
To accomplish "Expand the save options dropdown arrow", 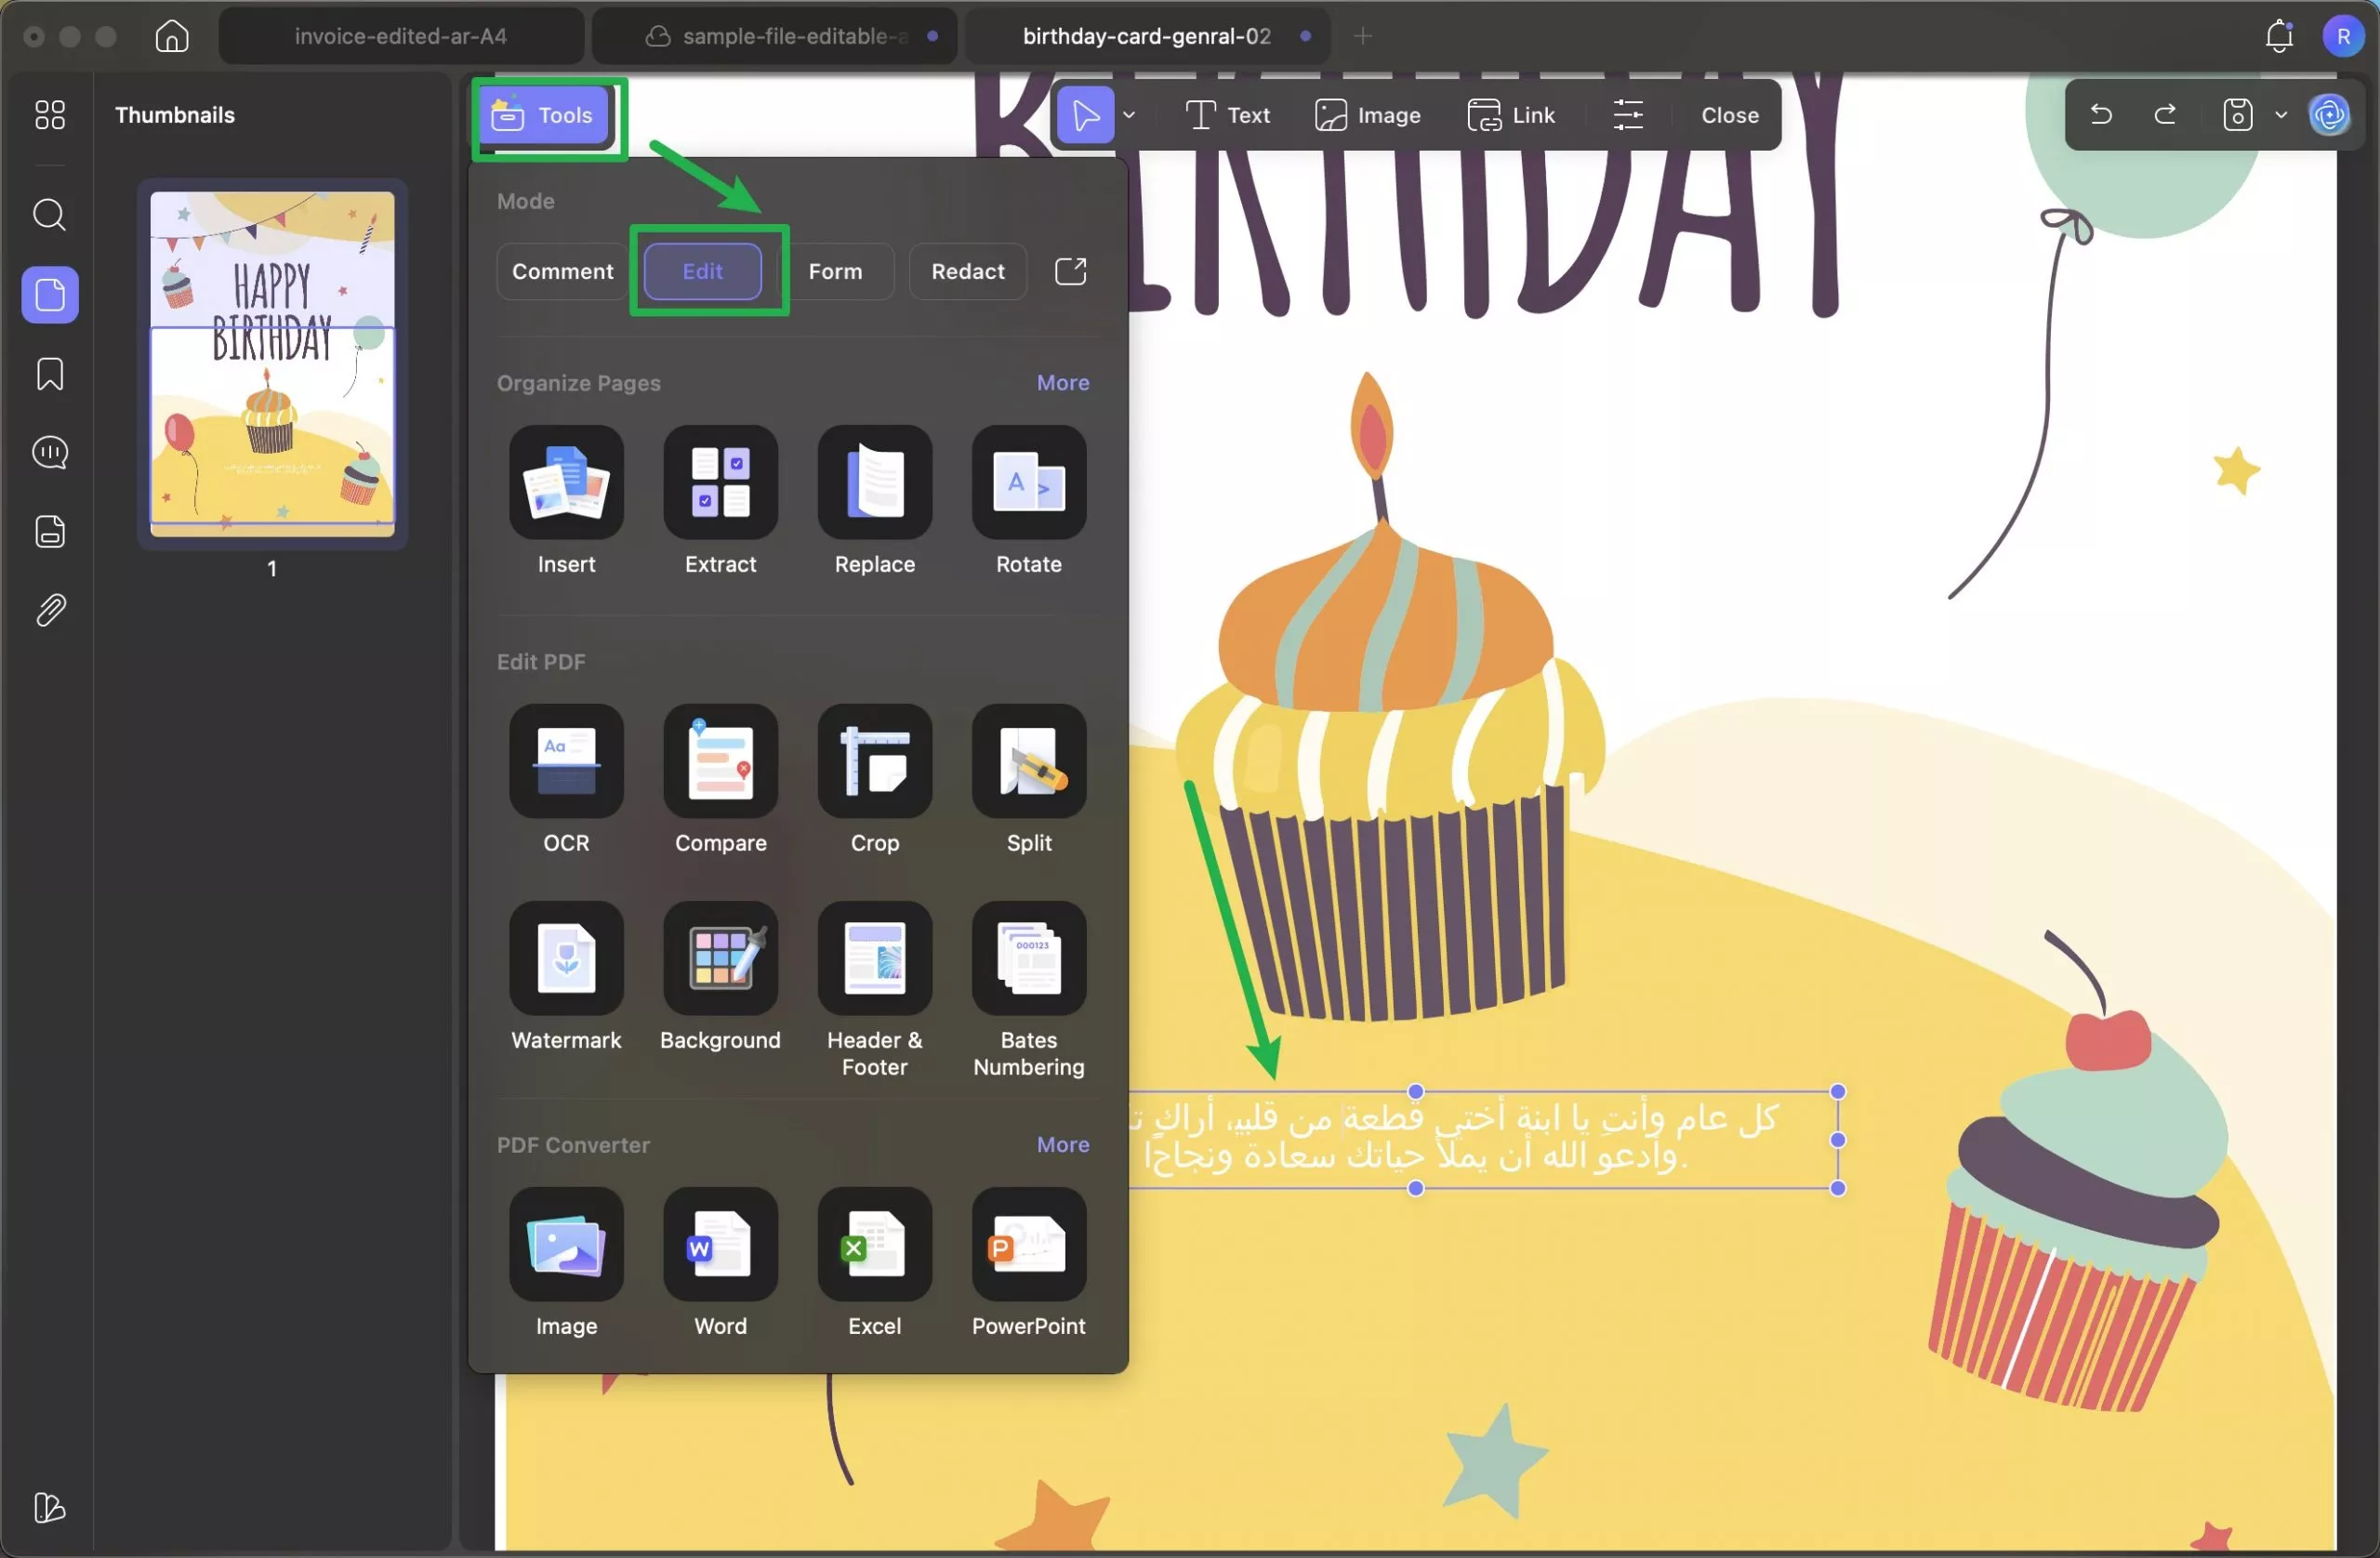I will click(x=2282, y=115).
